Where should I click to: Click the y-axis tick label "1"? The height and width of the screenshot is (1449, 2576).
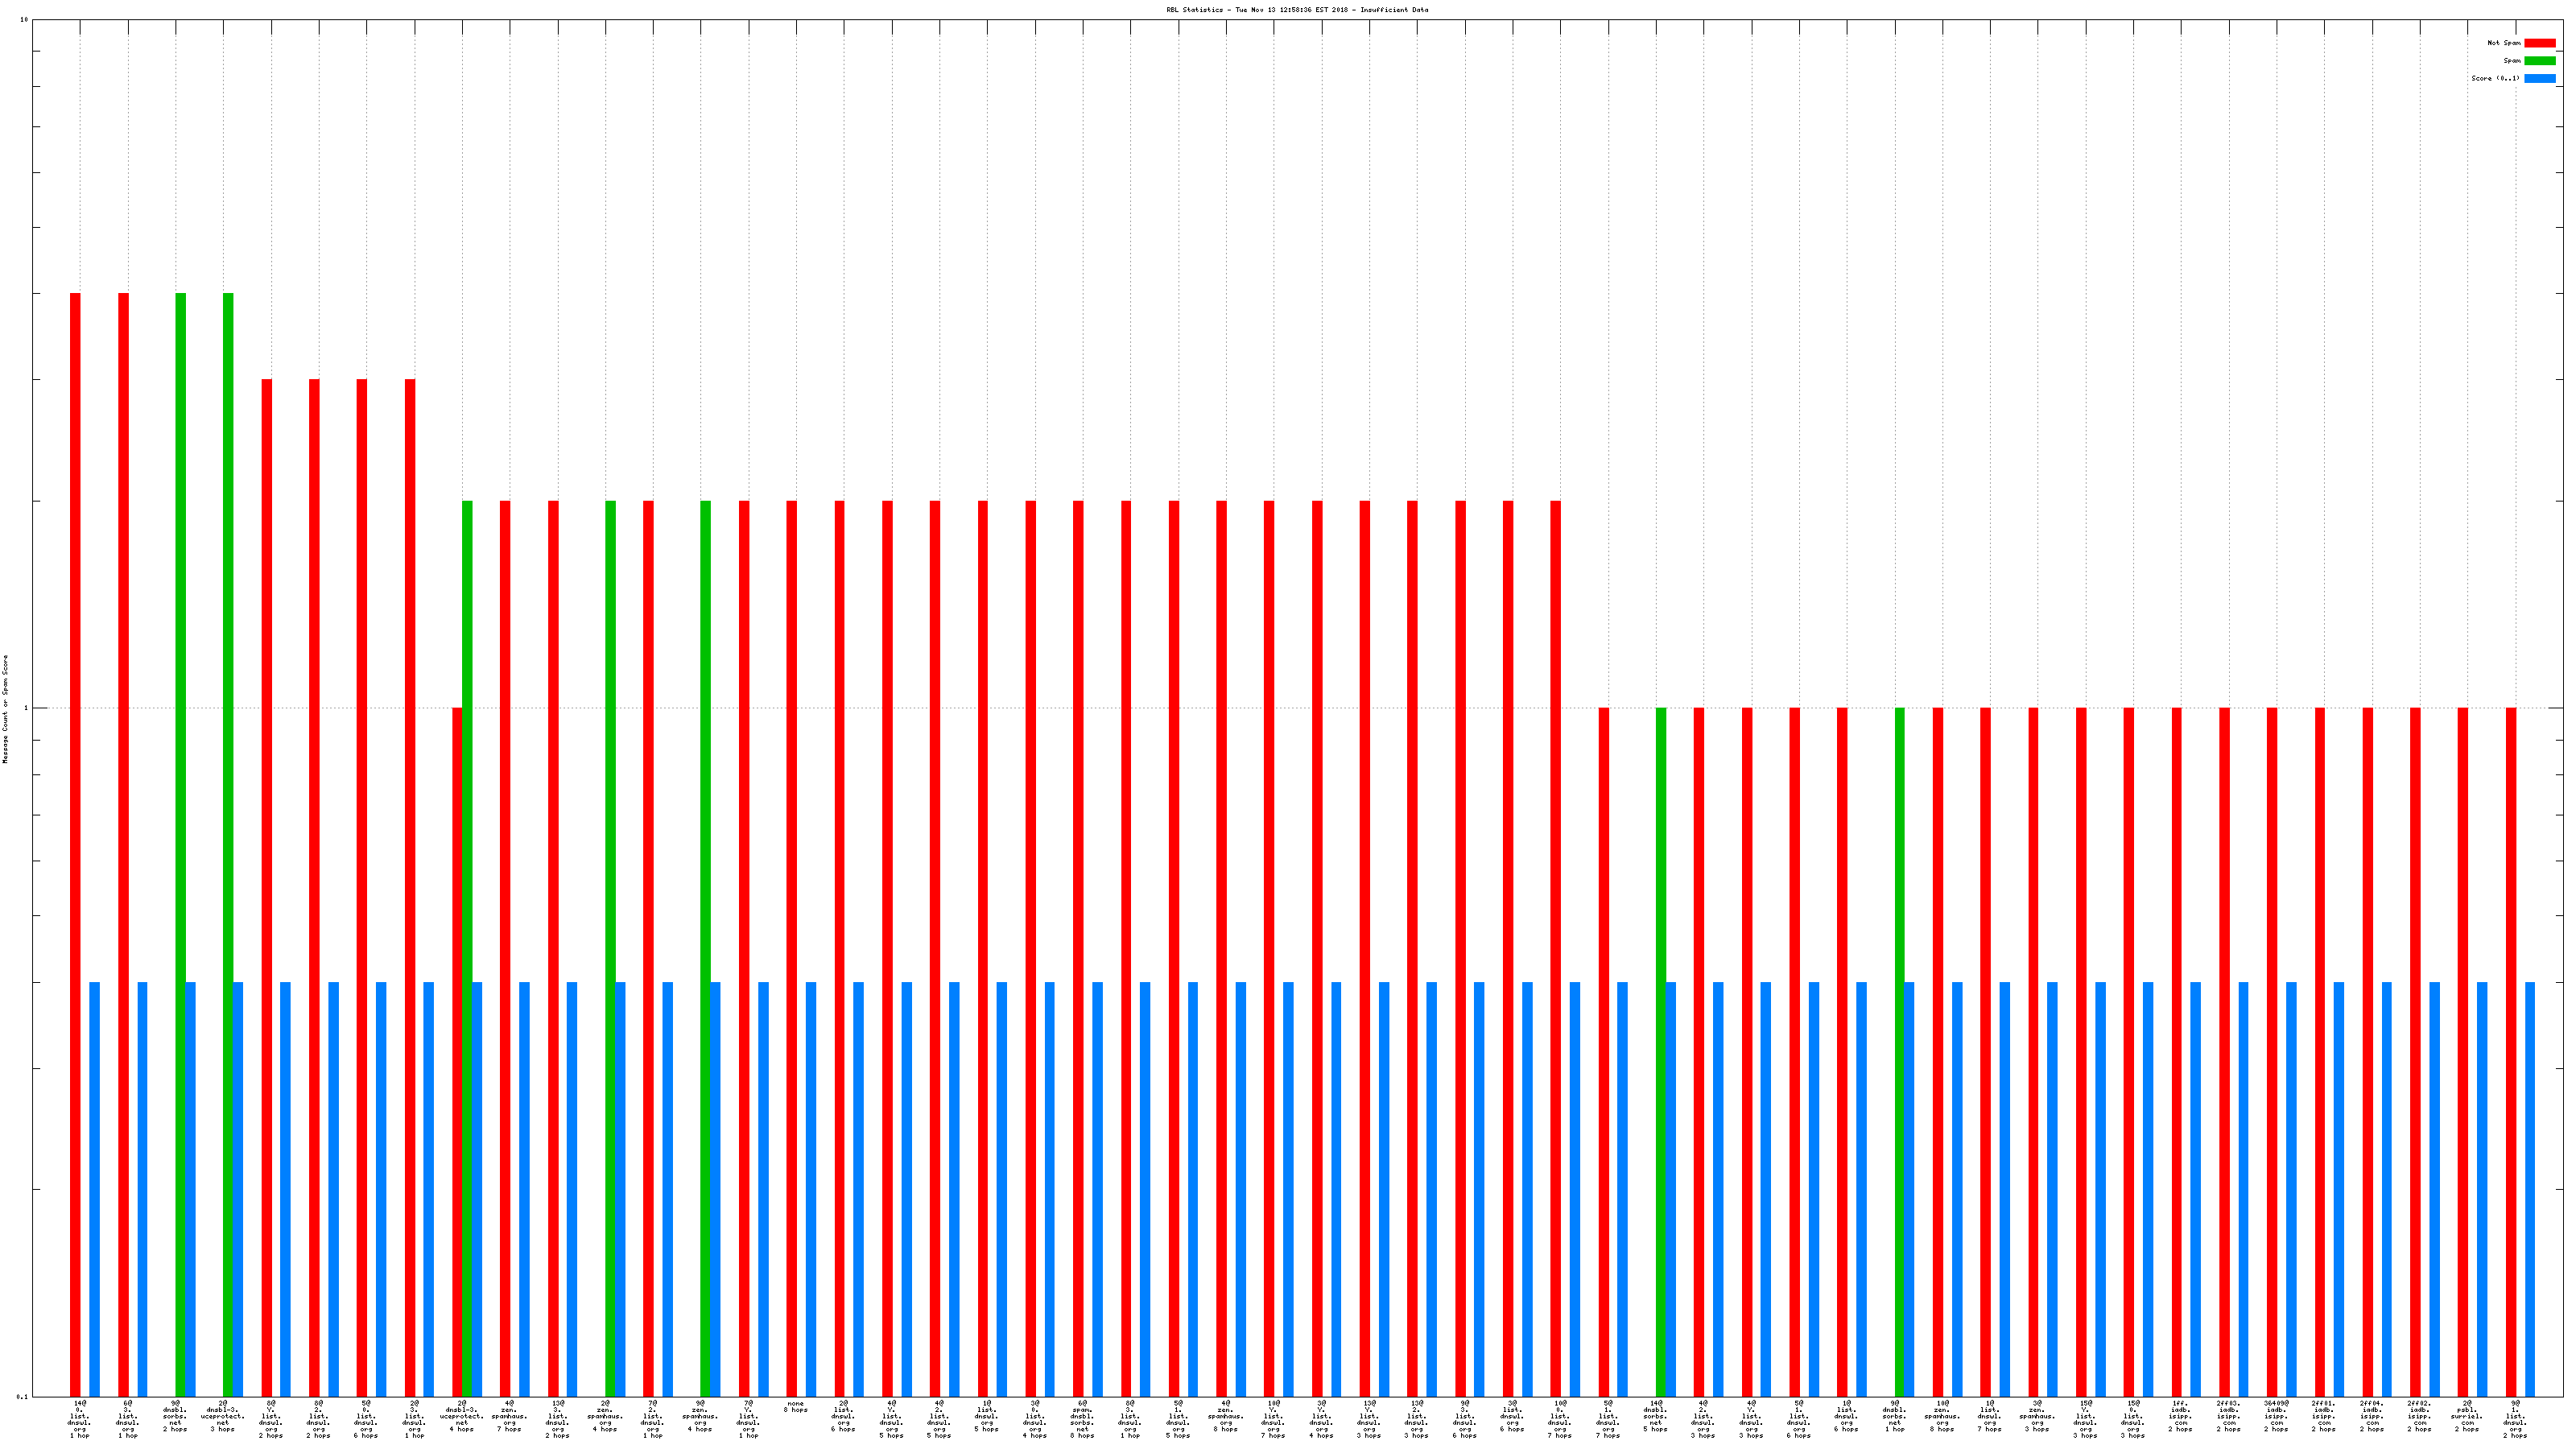point(25,709)
